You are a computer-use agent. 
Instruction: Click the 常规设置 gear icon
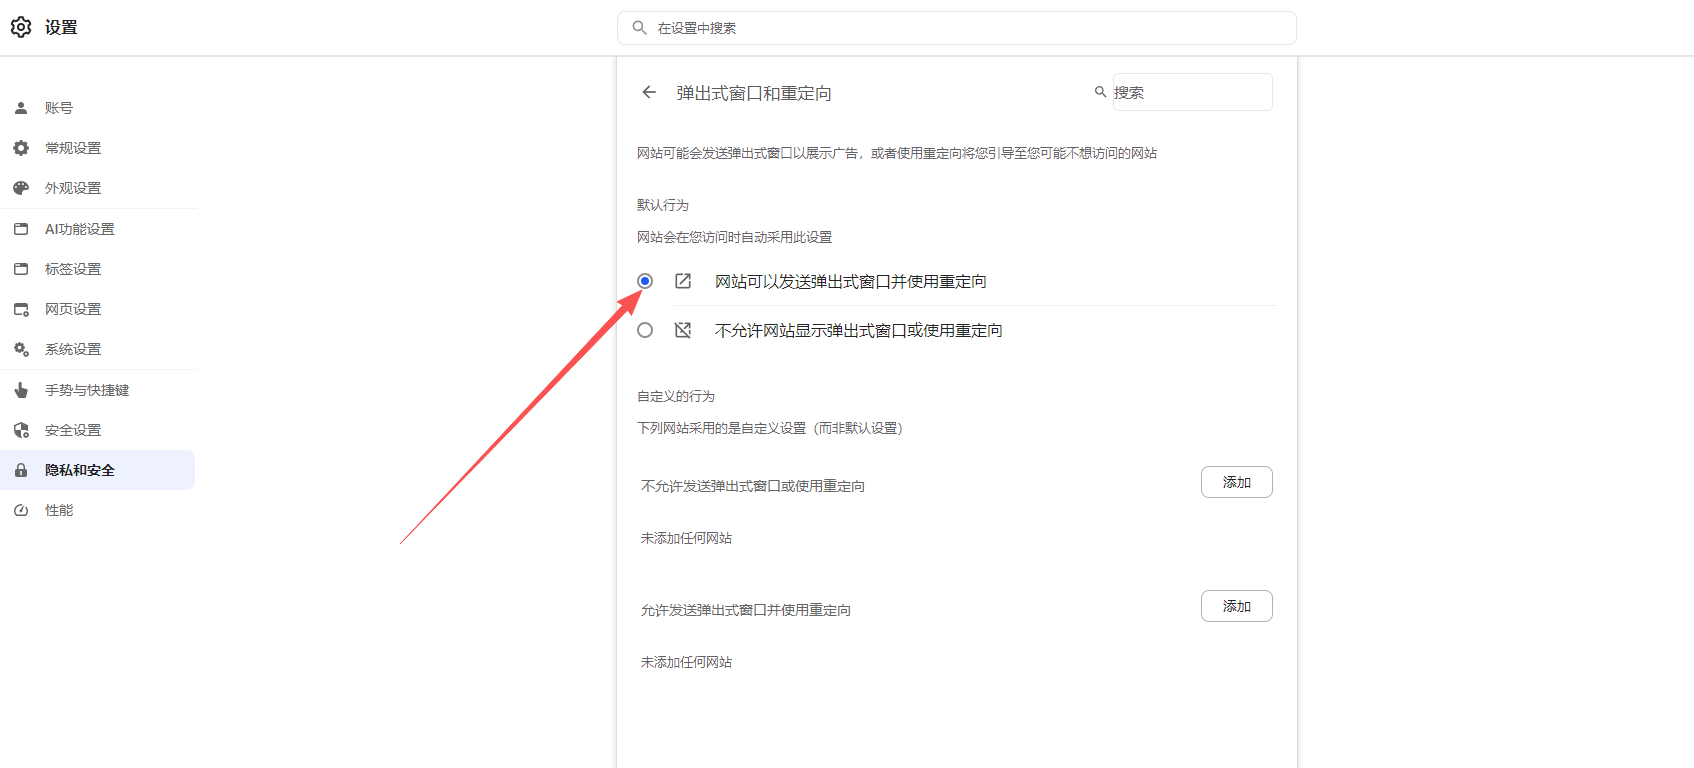pyautogui.click(x=21, y=148)
